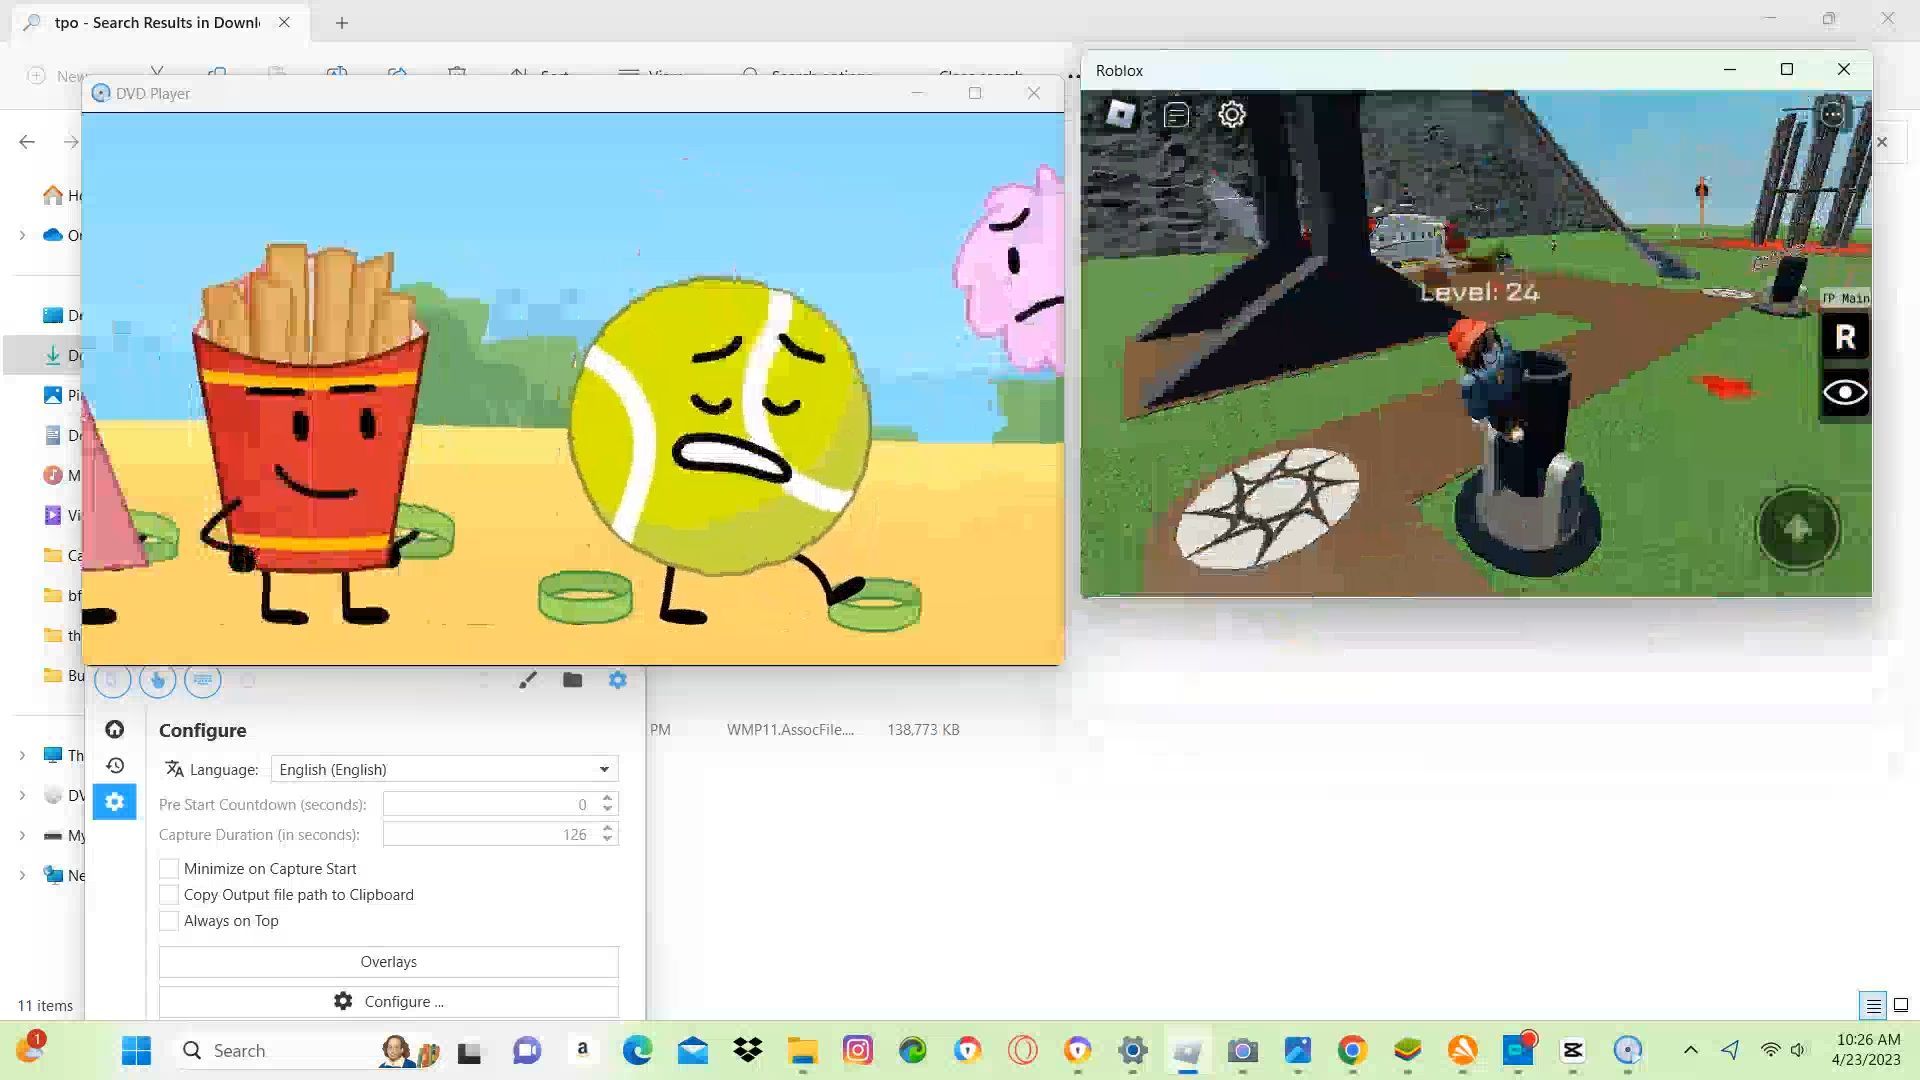
Task: Open the clock and date panel
Action: click(1866, 1050)
